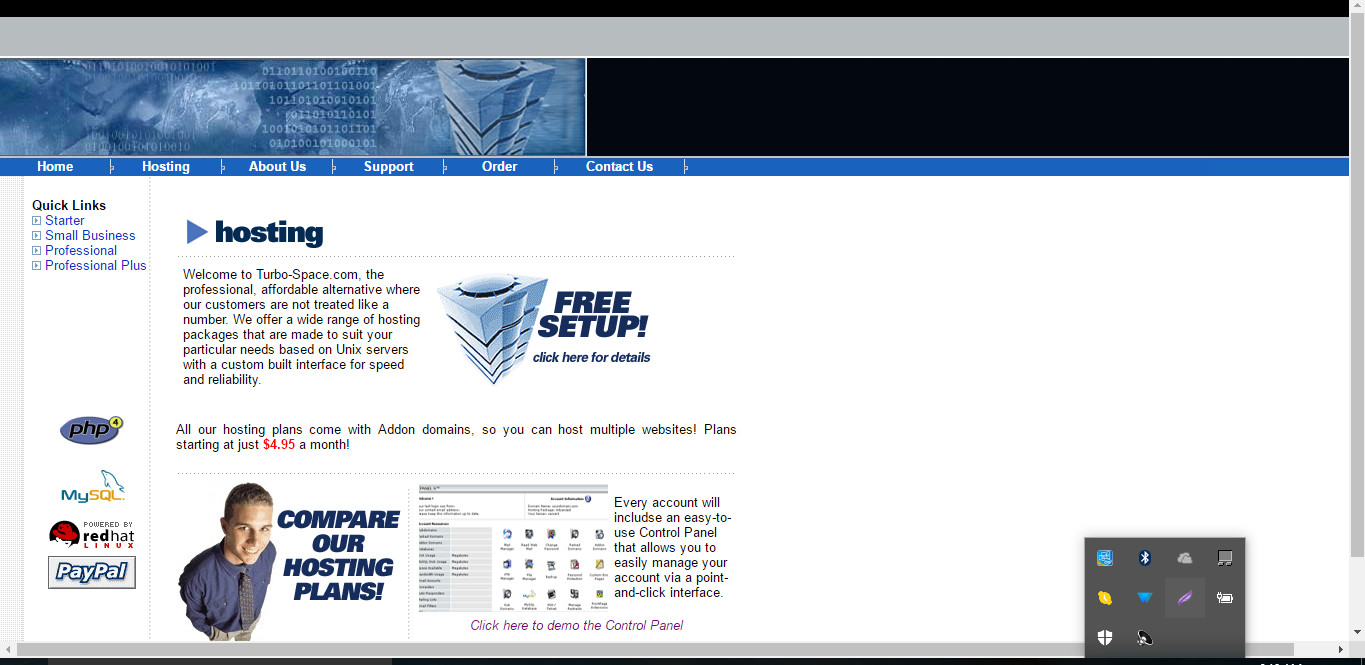The height and width of the screenshot is (665, 1365).
Task: Go to the Home menu item
Action: pyautogui.click(x=55, y=167)
